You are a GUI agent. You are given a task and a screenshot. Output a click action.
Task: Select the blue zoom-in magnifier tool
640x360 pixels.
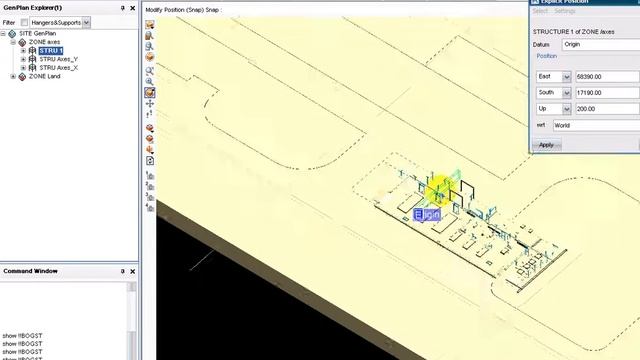[x=150, y=81]
